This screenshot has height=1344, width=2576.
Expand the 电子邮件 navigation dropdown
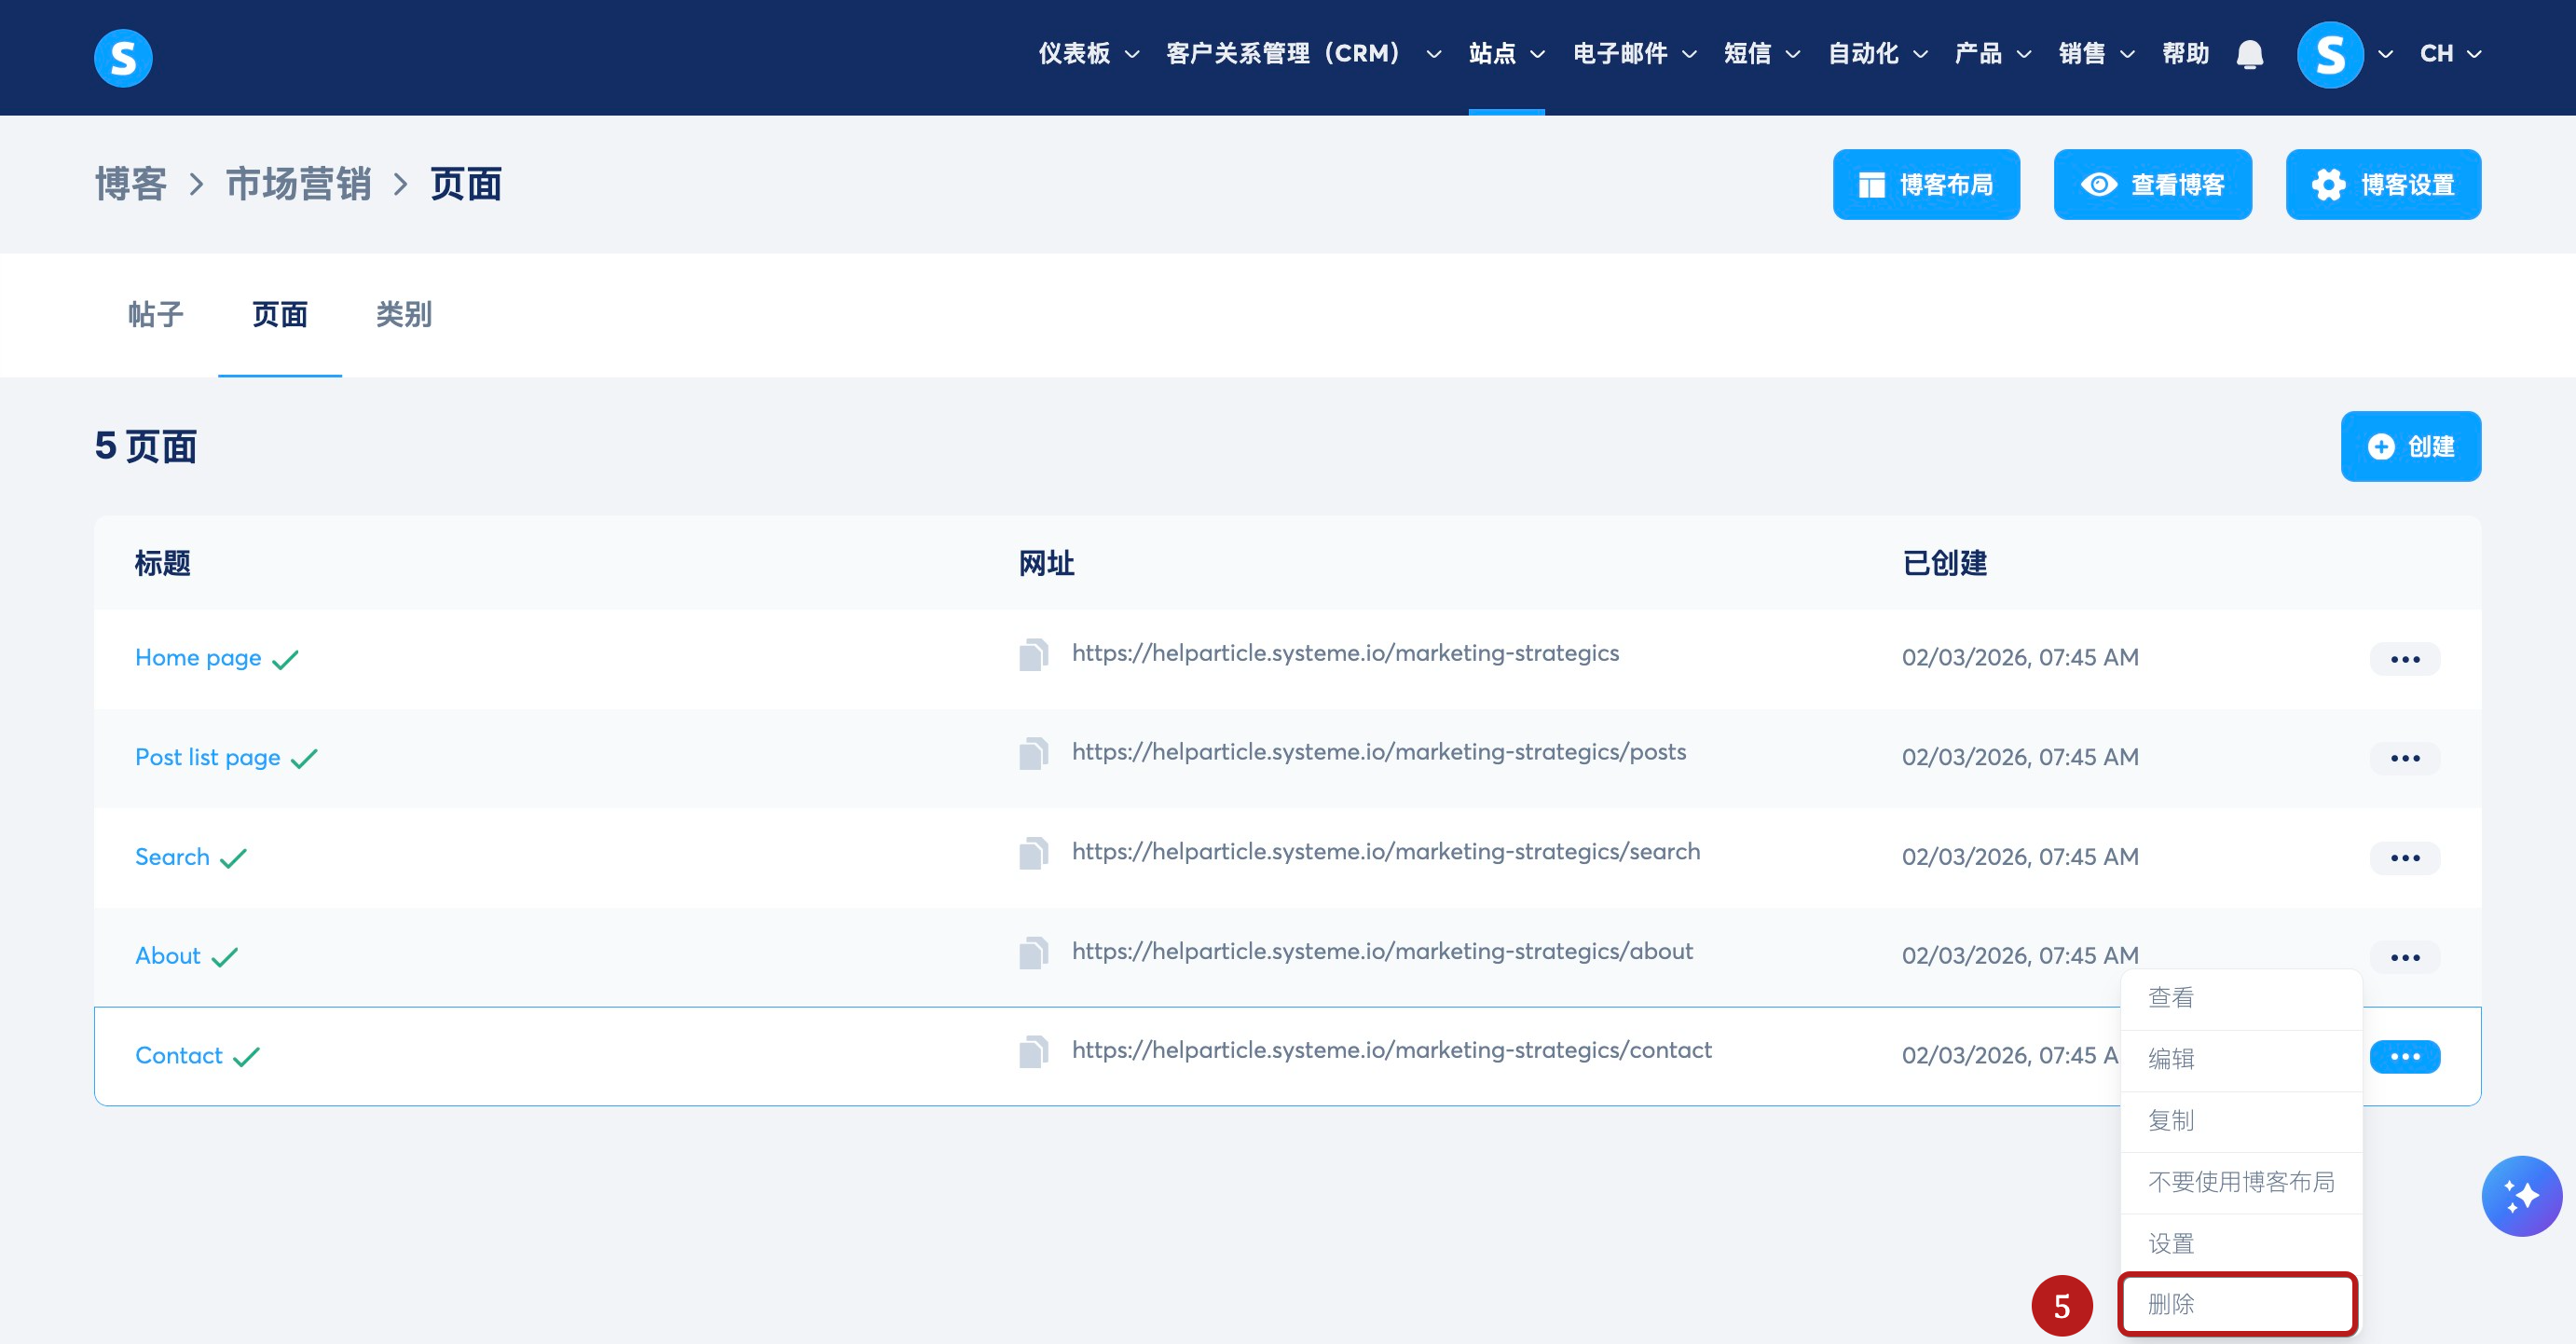click(x=1634, y=54)
